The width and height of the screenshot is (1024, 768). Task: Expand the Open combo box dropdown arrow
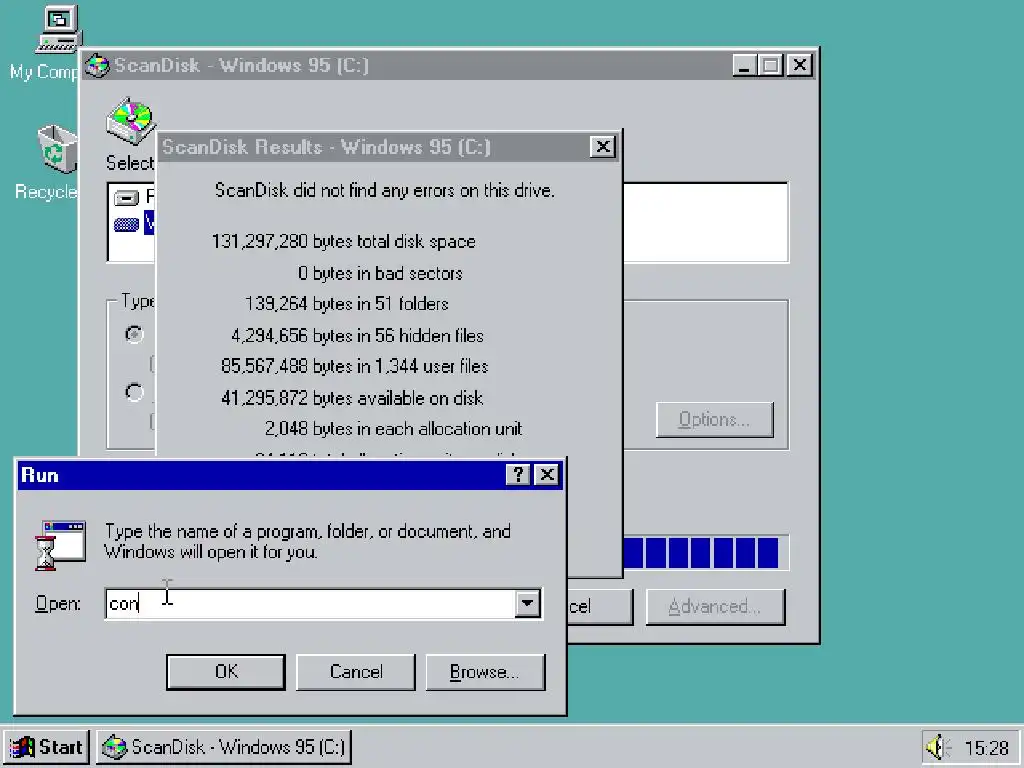pos(528,603)
